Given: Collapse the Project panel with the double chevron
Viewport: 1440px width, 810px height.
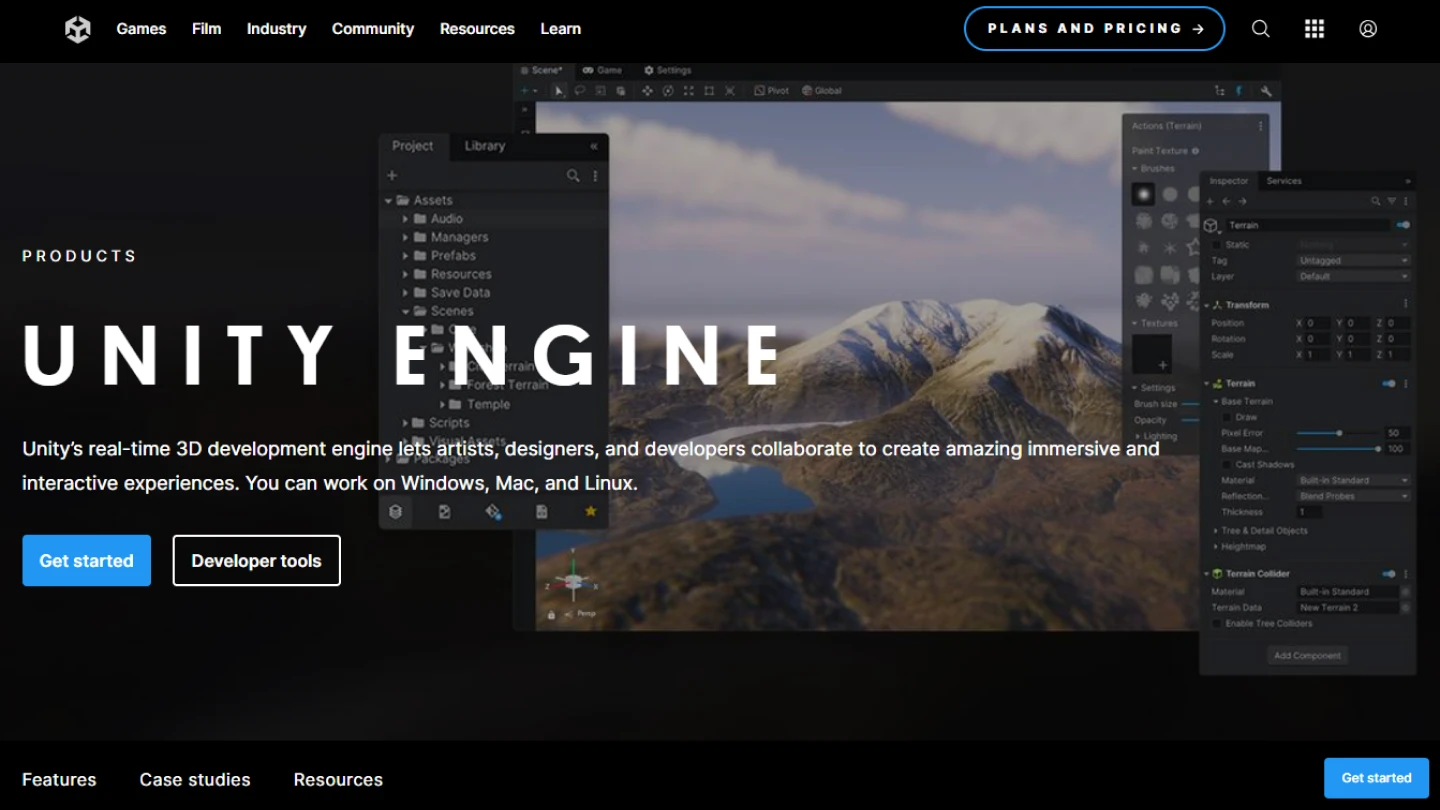Looking at the screenshot, I should (x=594, y=146).
